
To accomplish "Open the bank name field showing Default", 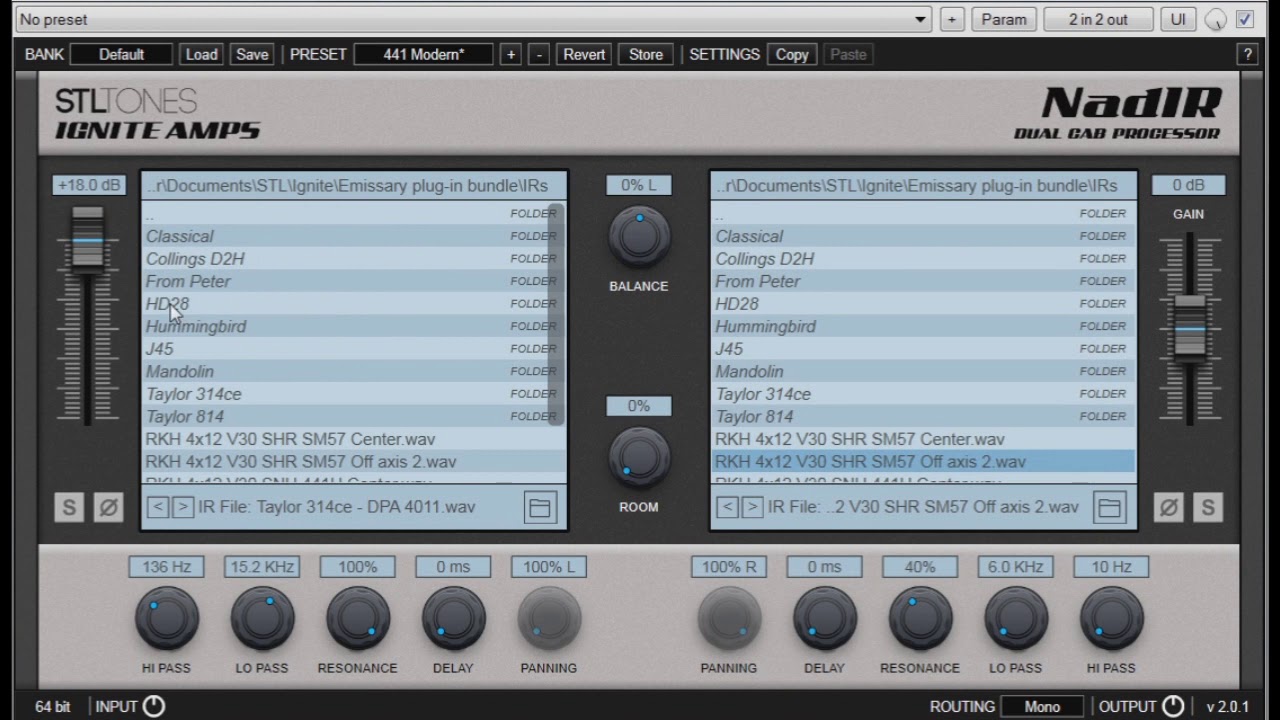I will tap(121, 54).
